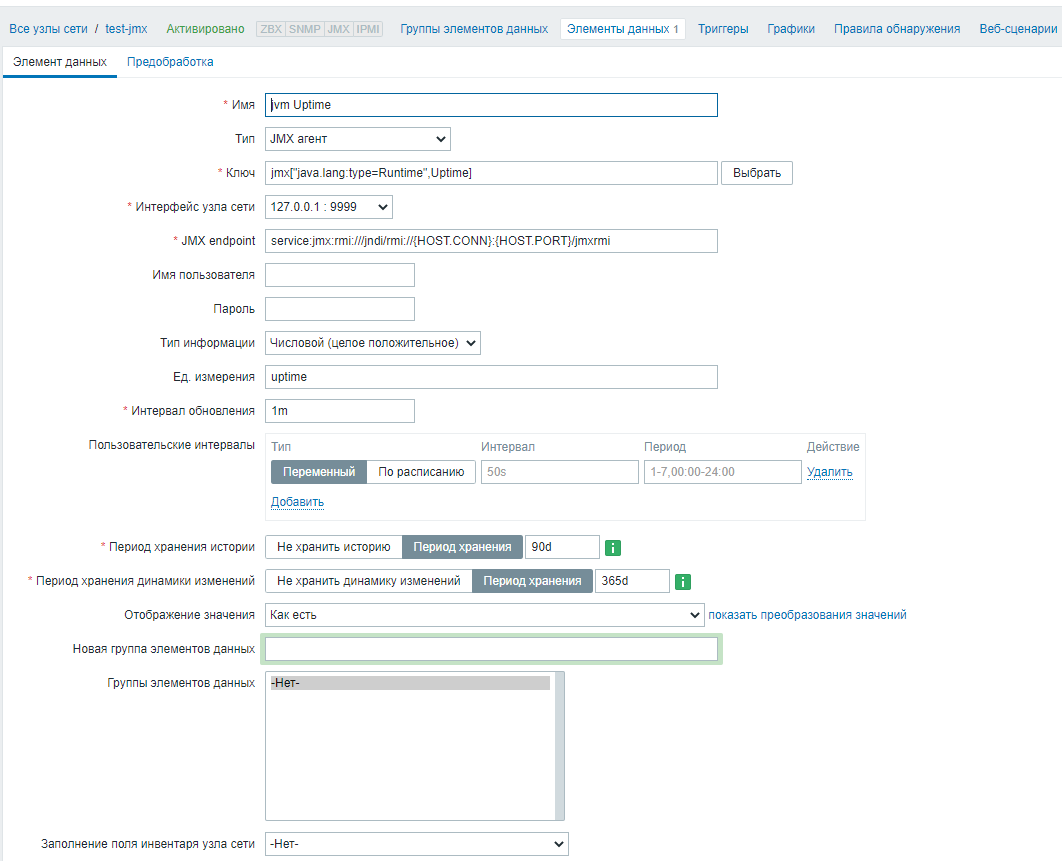Switch to the "Предобработка" tab
Image resolution: width=1062 pixels, height=861 pixels.
click(x=170, y=62)
